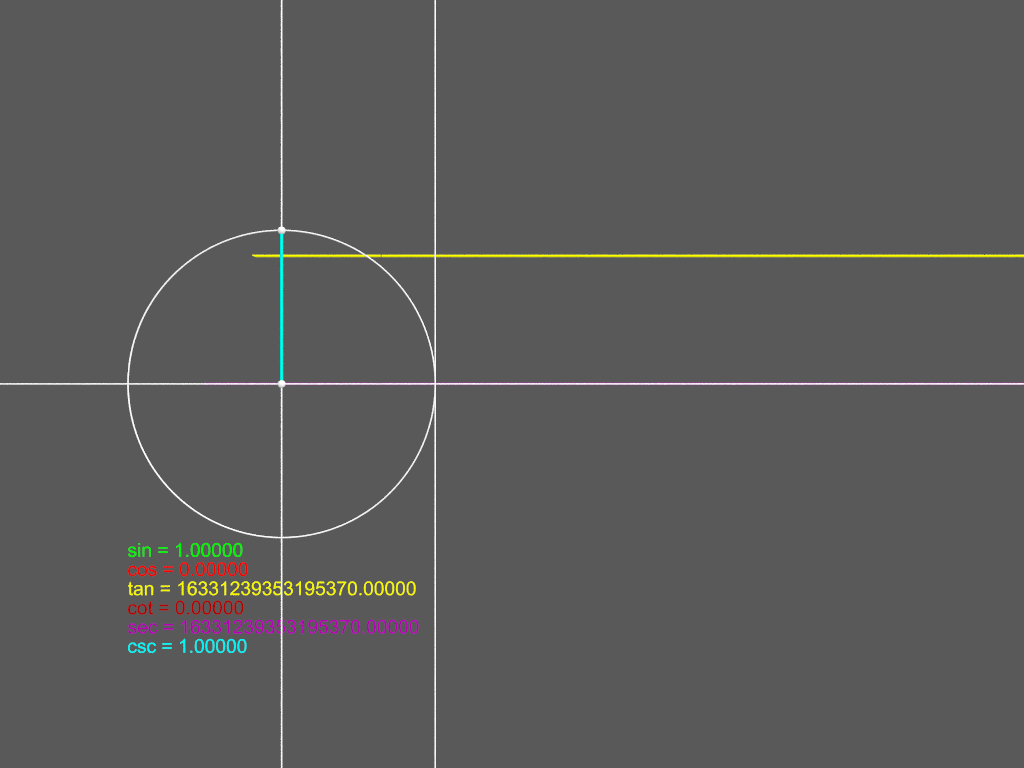Click the vertical tangent line below the circle

[435, 650]
